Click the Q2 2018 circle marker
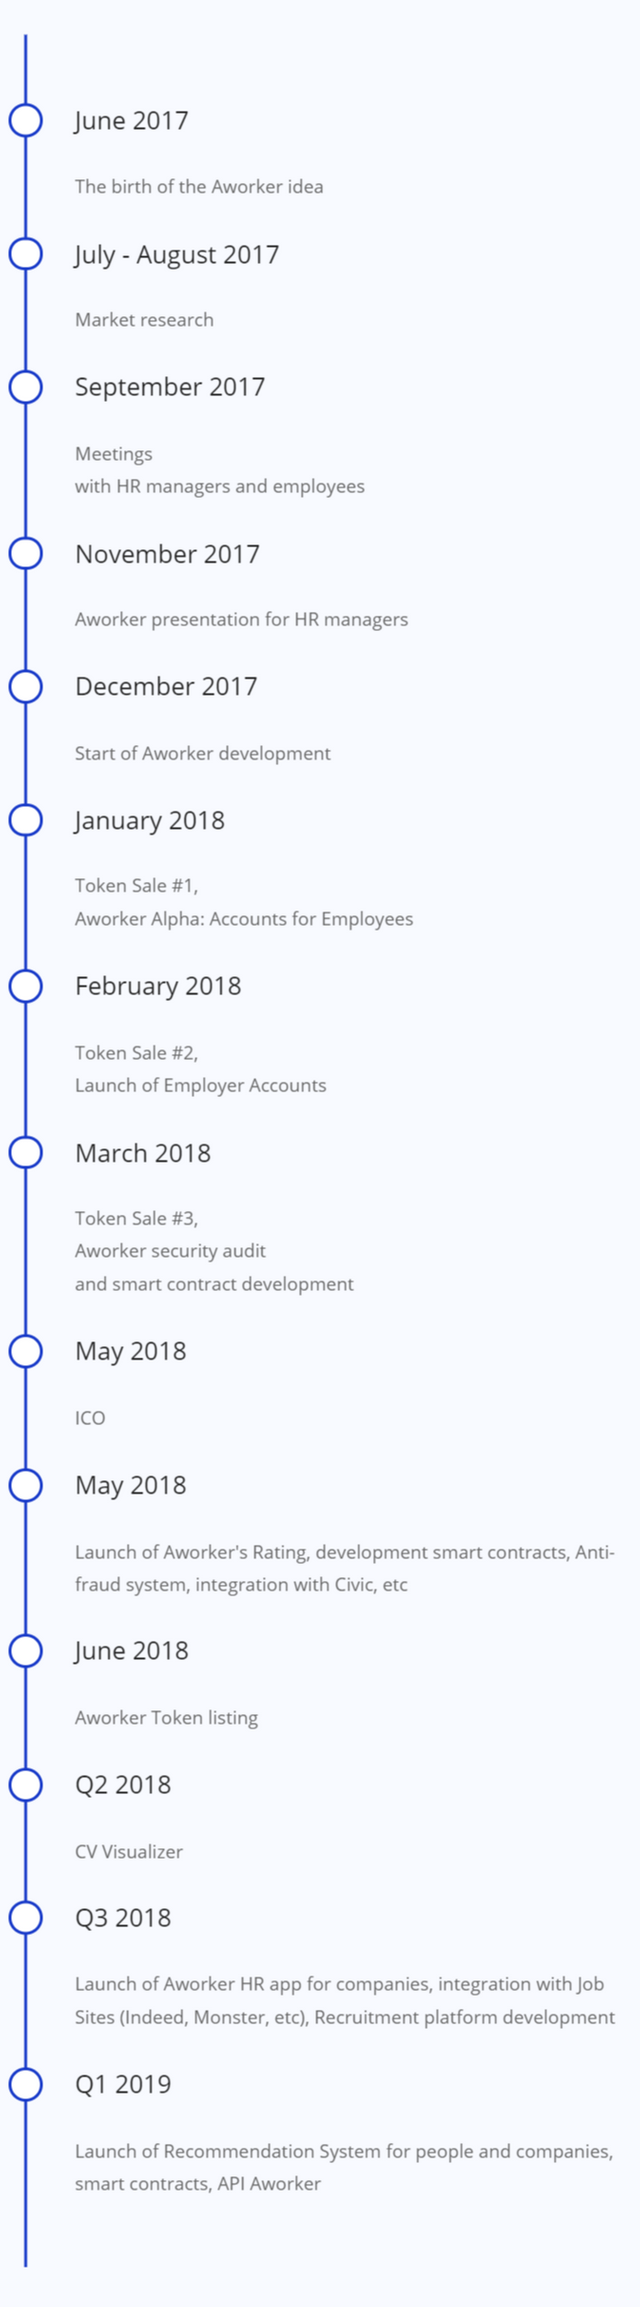Screen dimensions: 640x2307 click(26, 1784)
